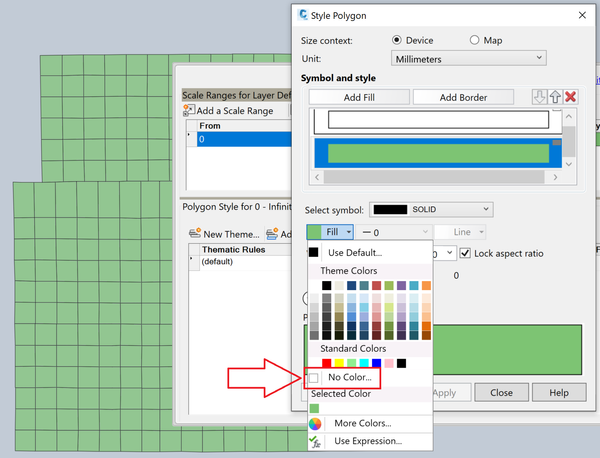Click Add a Scale Range icon
This screenshot has height=458, width=600.
coord(189,111)
